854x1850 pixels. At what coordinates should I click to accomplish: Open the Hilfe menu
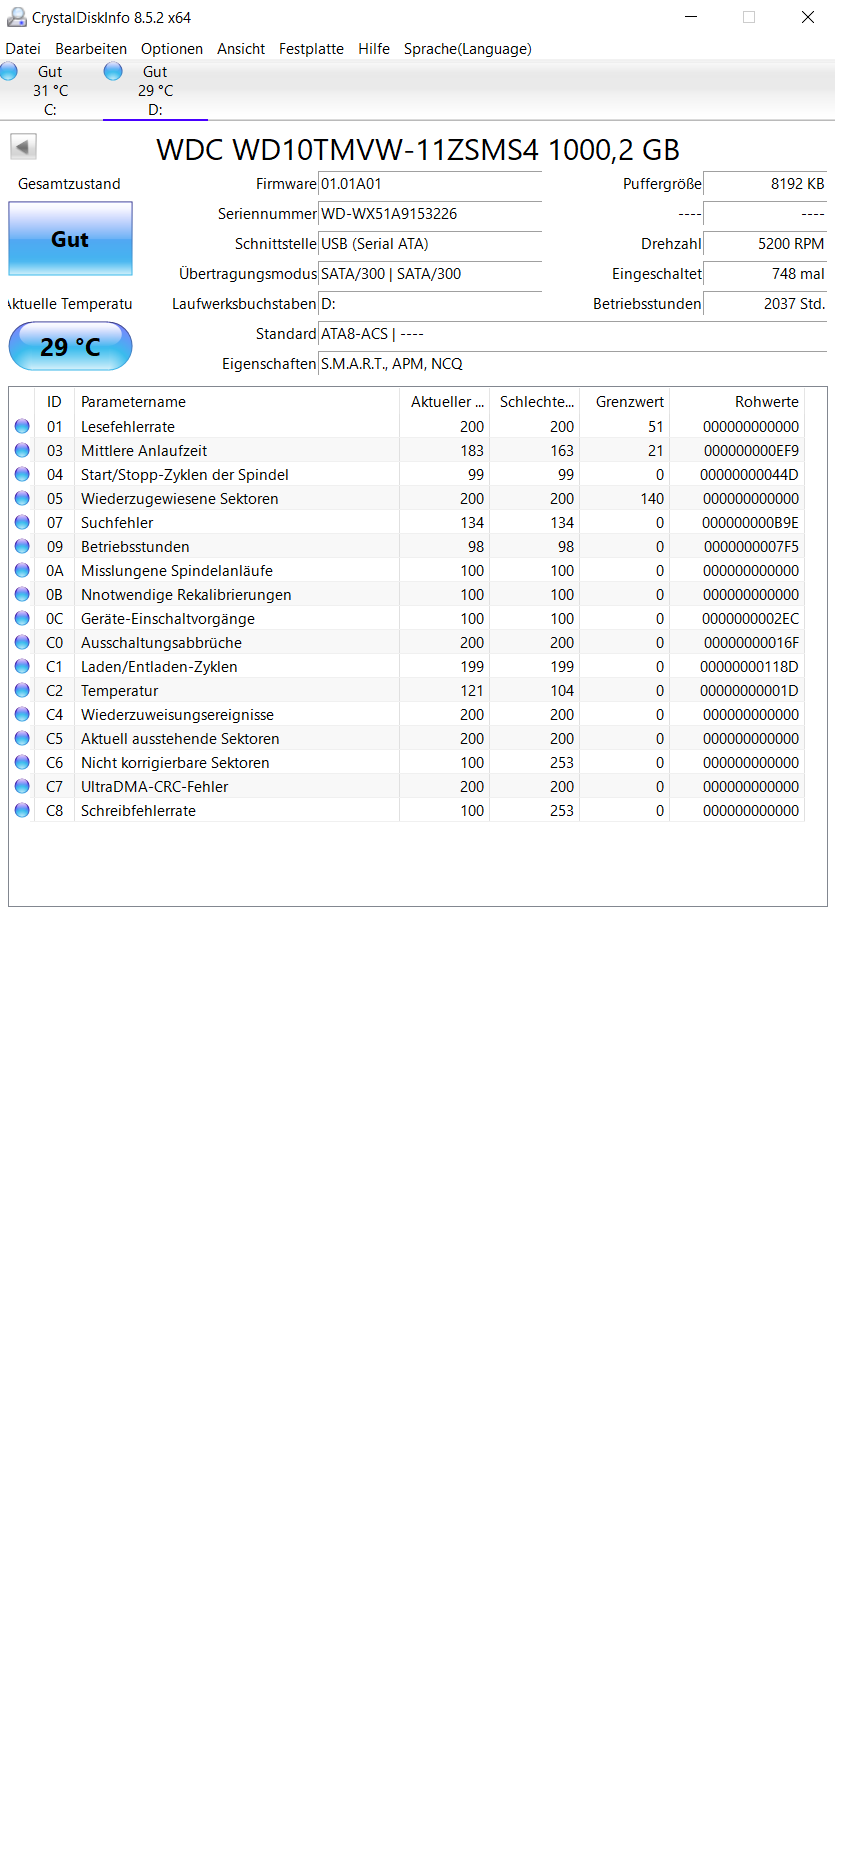(x=374, y=48)
